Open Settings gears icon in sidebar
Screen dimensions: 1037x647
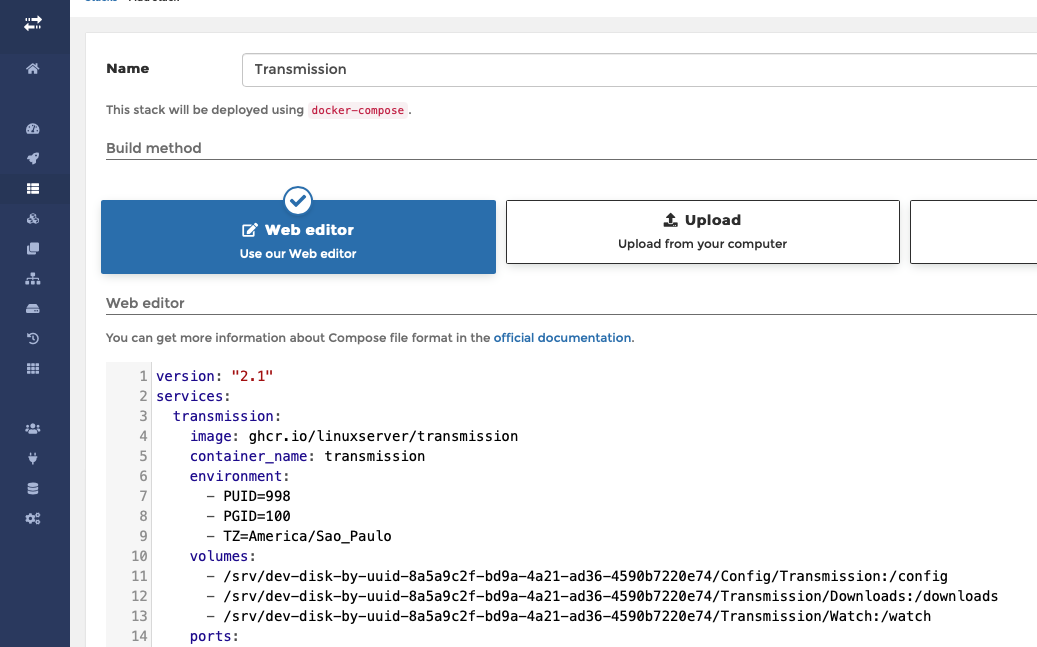coord(33,519)
